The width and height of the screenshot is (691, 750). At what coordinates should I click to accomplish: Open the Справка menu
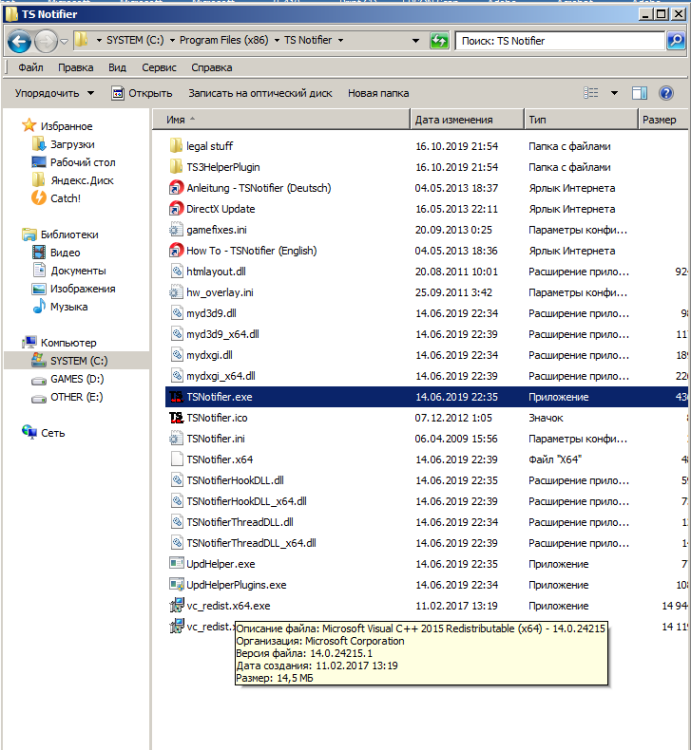pos(212,67)
